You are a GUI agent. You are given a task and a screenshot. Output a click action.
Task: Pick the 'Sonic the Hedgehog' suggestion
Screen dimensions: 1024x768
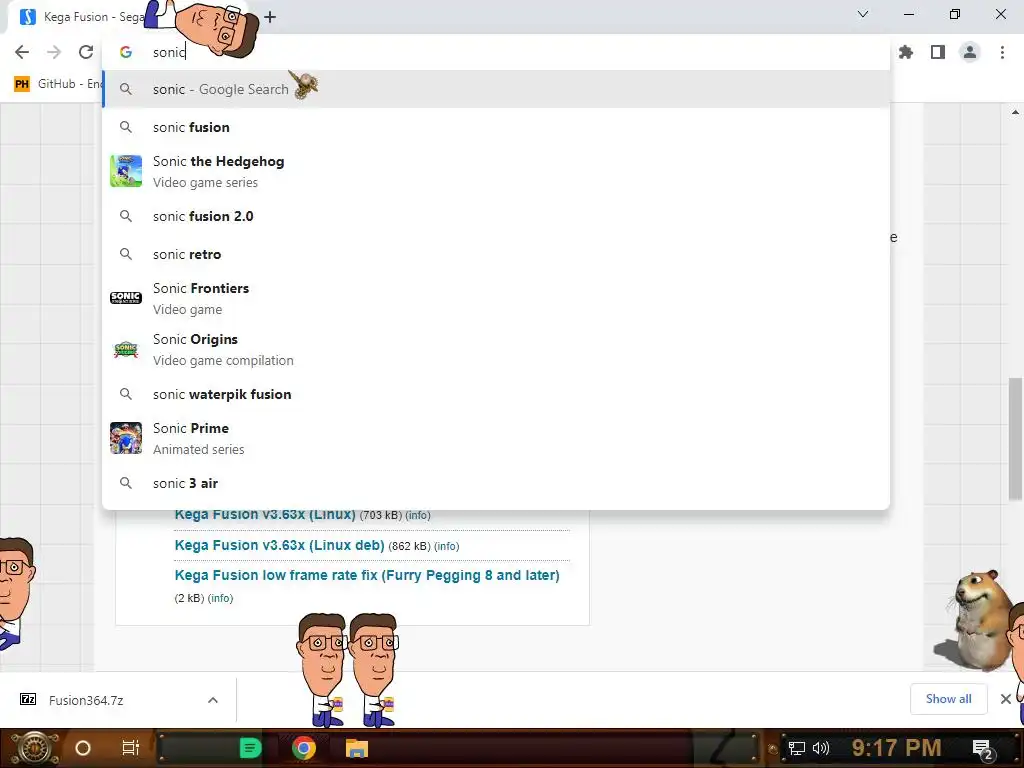point(496,171)
